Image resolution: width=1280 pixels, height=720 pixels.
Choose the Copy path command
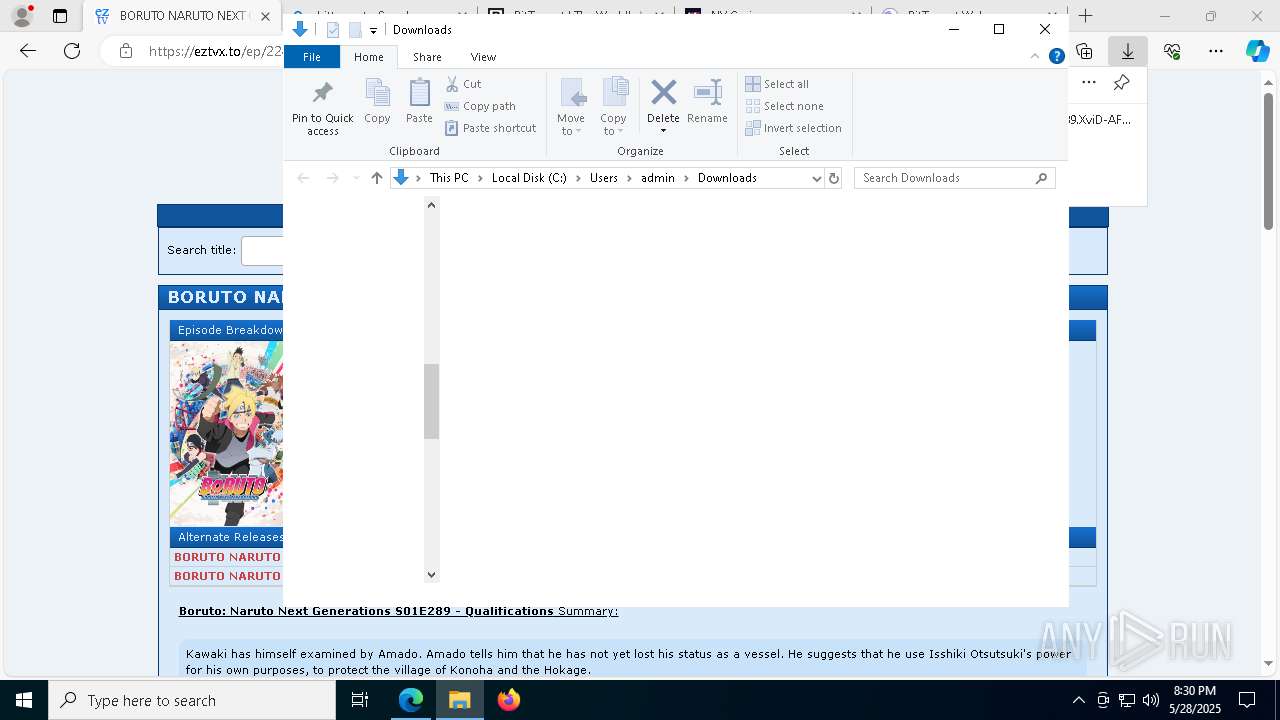[x=480, y=106]
